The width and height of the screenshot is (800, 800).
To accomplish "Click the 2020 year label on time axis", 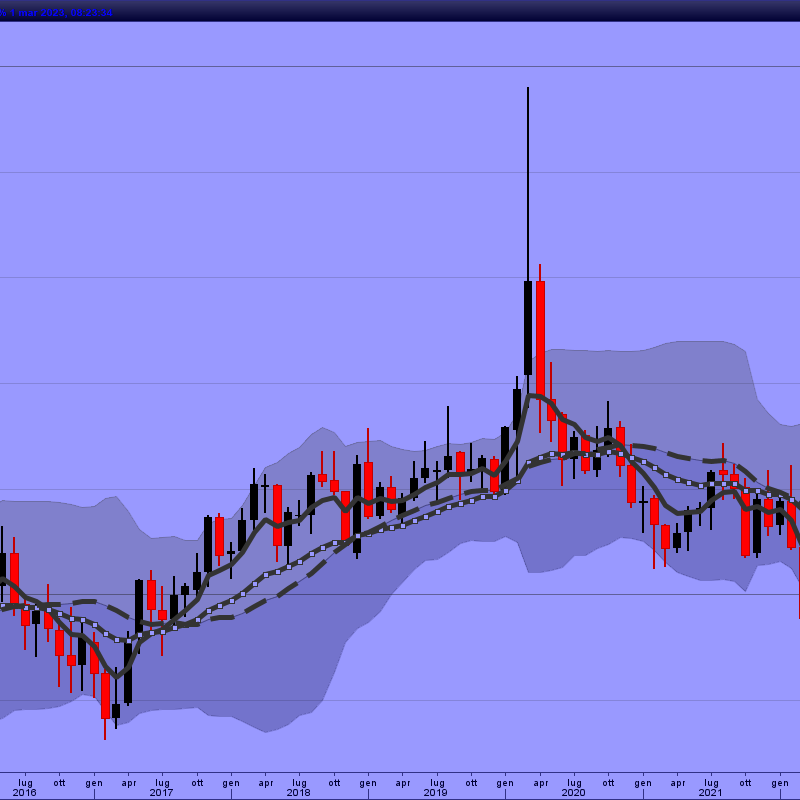I will [x=573, y=792].
